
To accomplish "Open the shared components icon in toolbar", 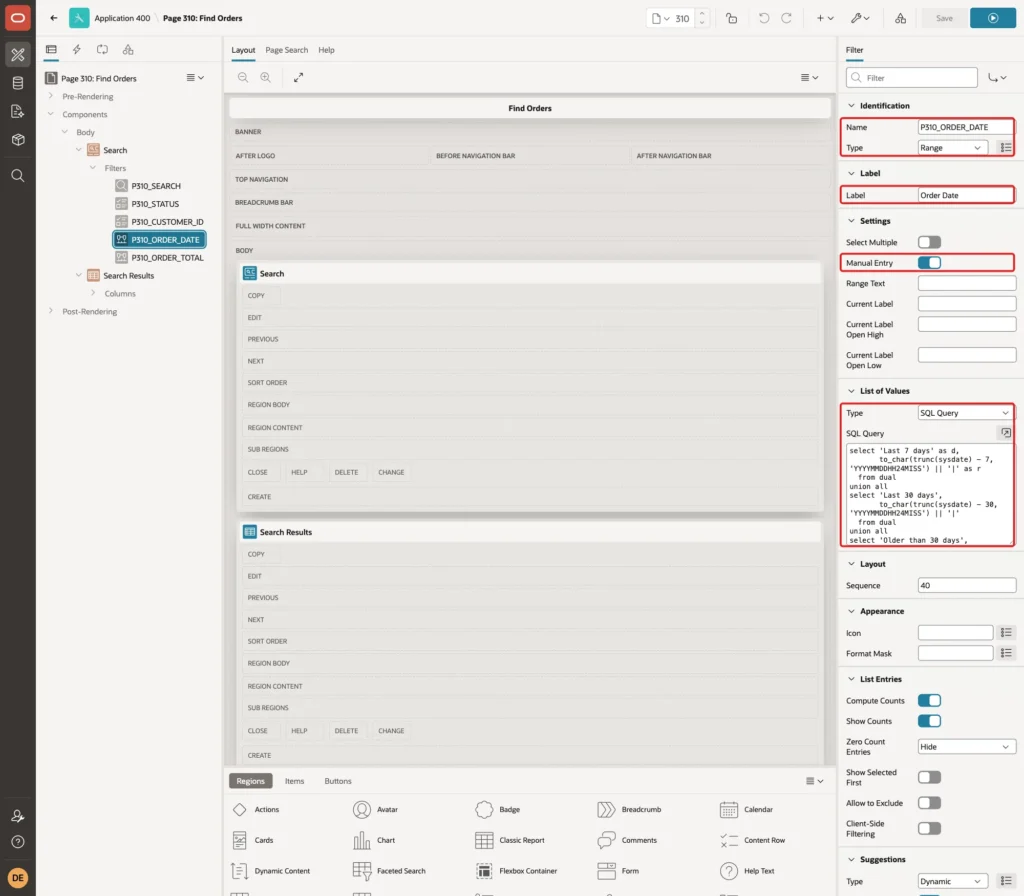I will coord(901,18).
